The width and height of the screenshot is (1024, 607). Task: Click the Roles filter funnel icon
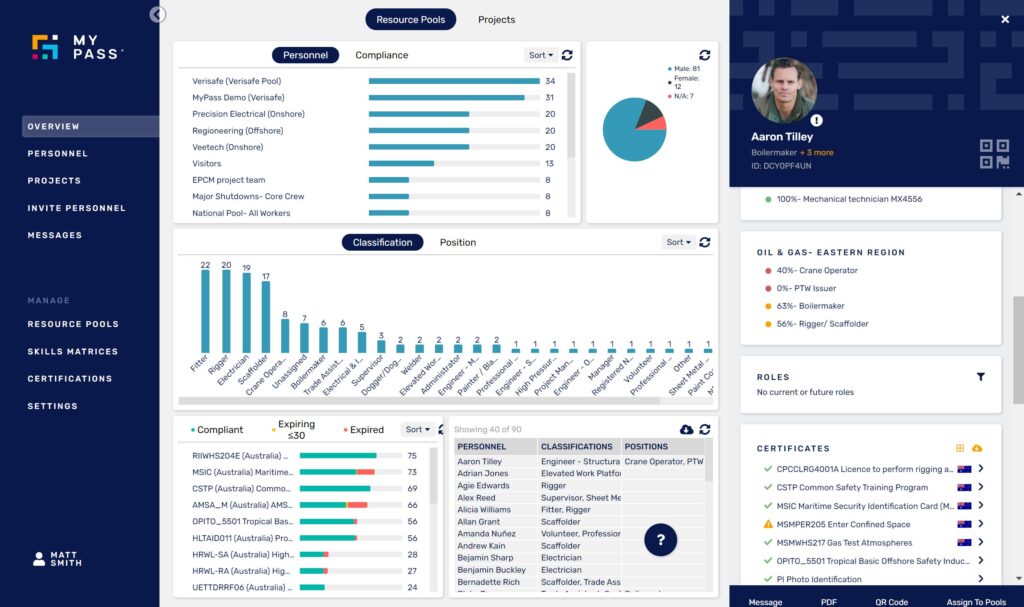click(980, 377)
